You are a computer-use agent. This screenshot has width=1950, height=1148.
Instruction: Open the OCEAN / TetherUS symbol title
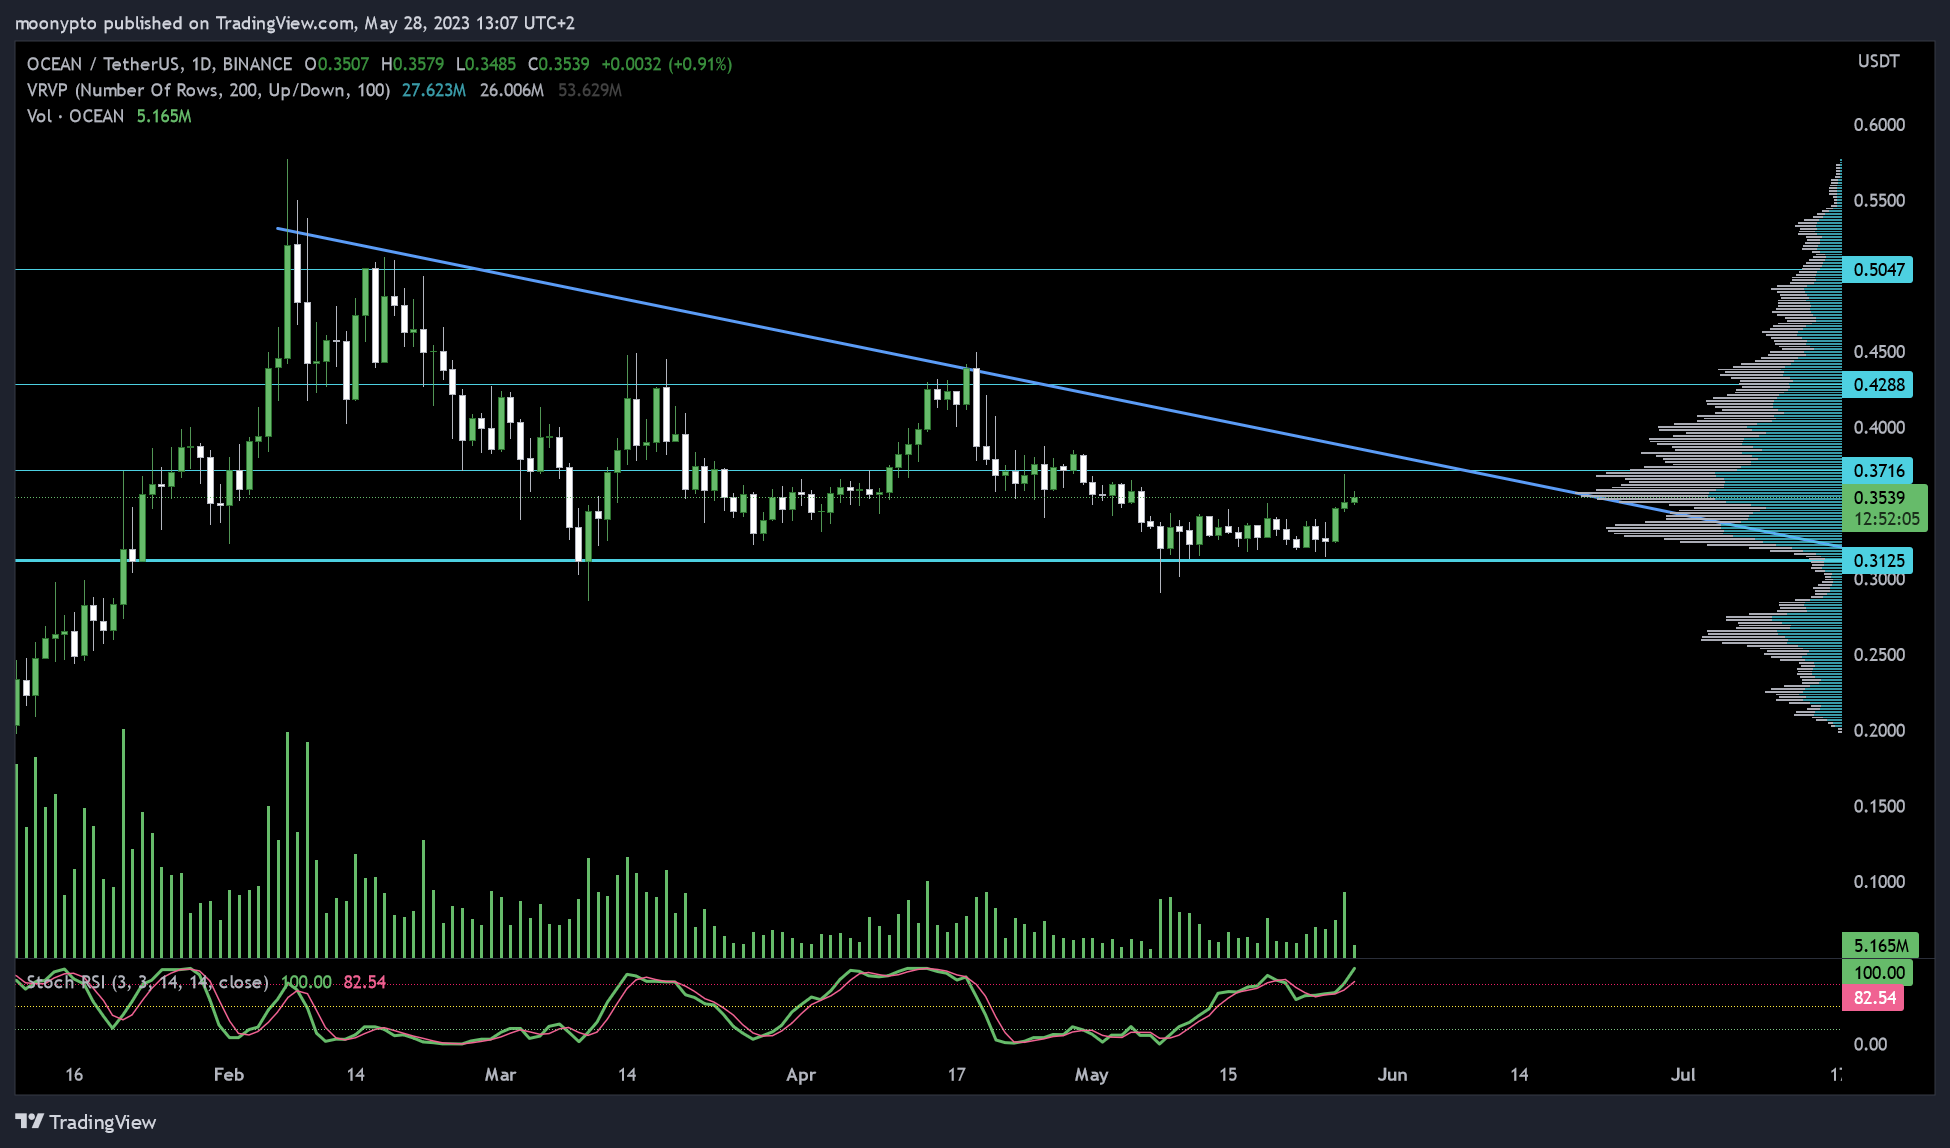(159, 64)
